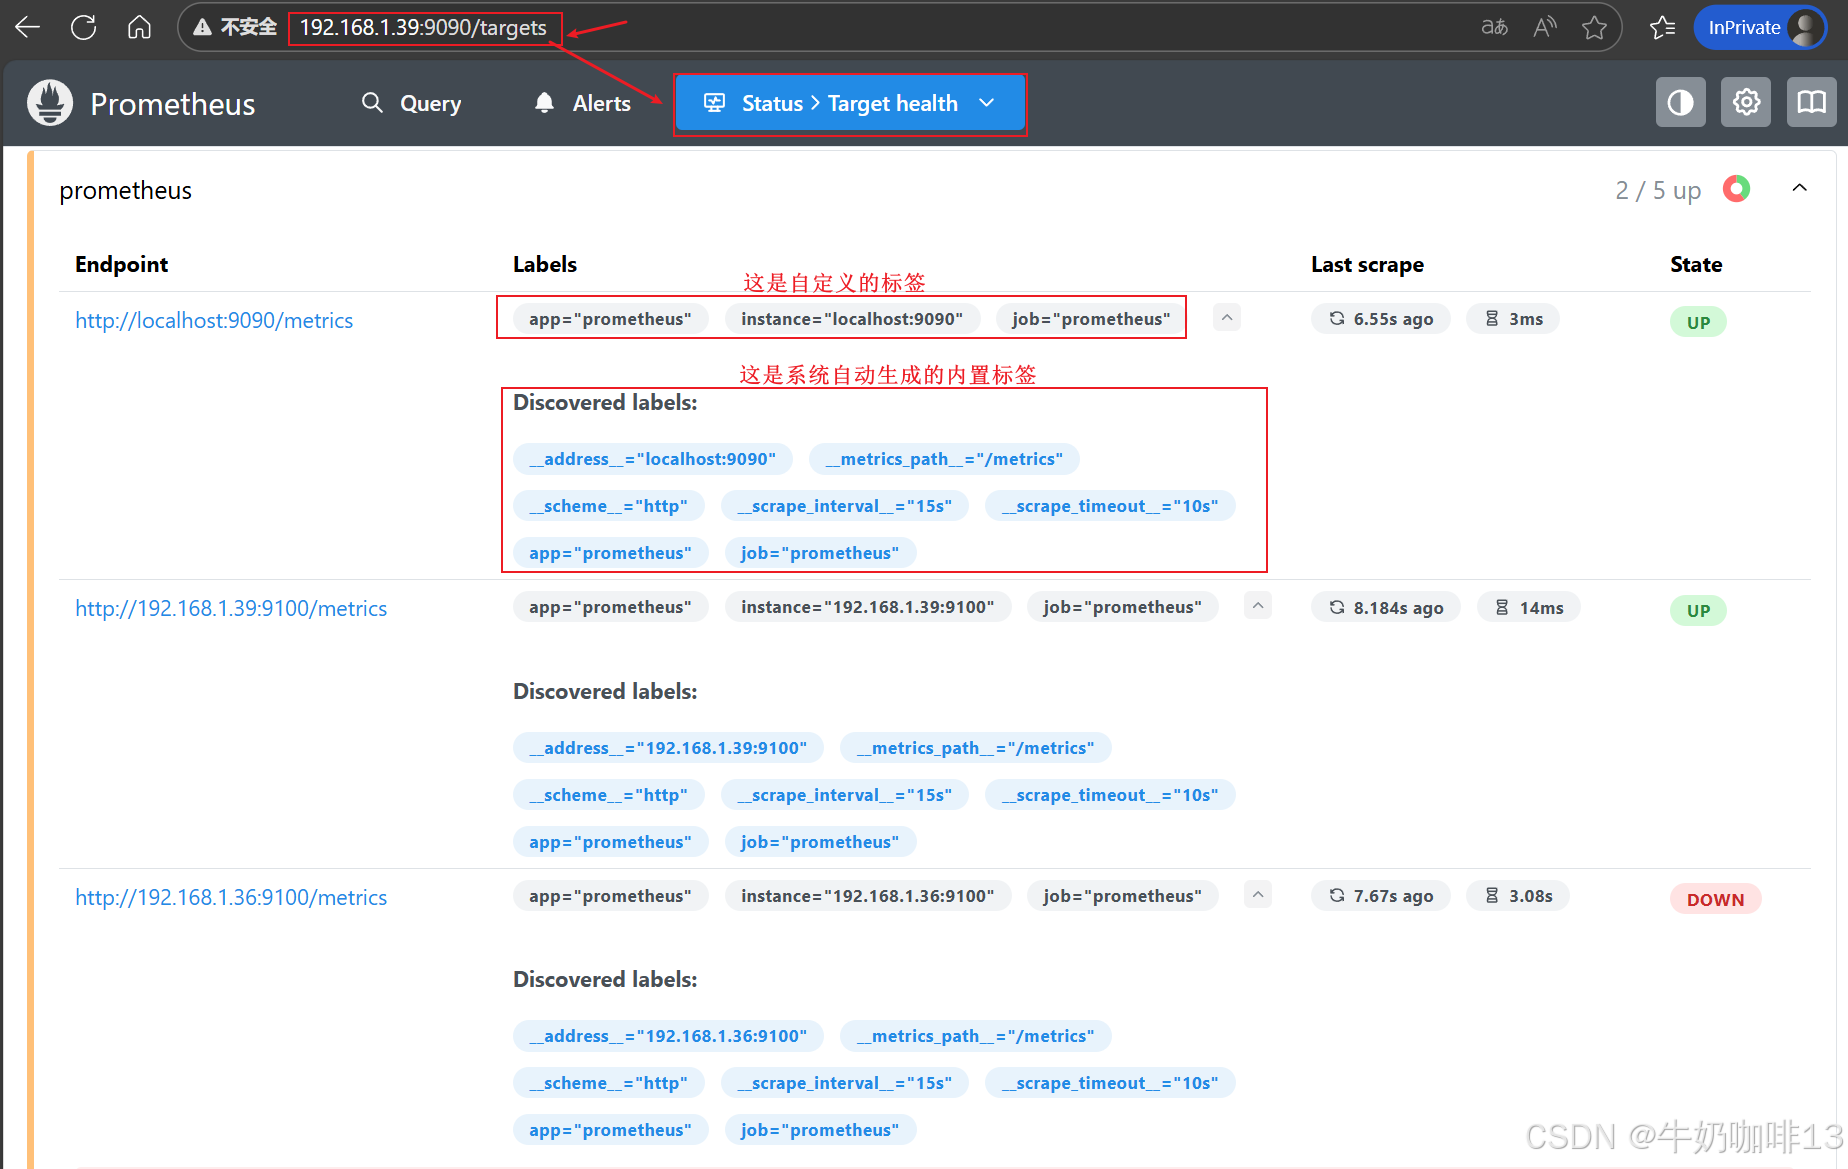The image size is (1848, 1169).
Task: Open the Query page
Action: coord(412,103)
